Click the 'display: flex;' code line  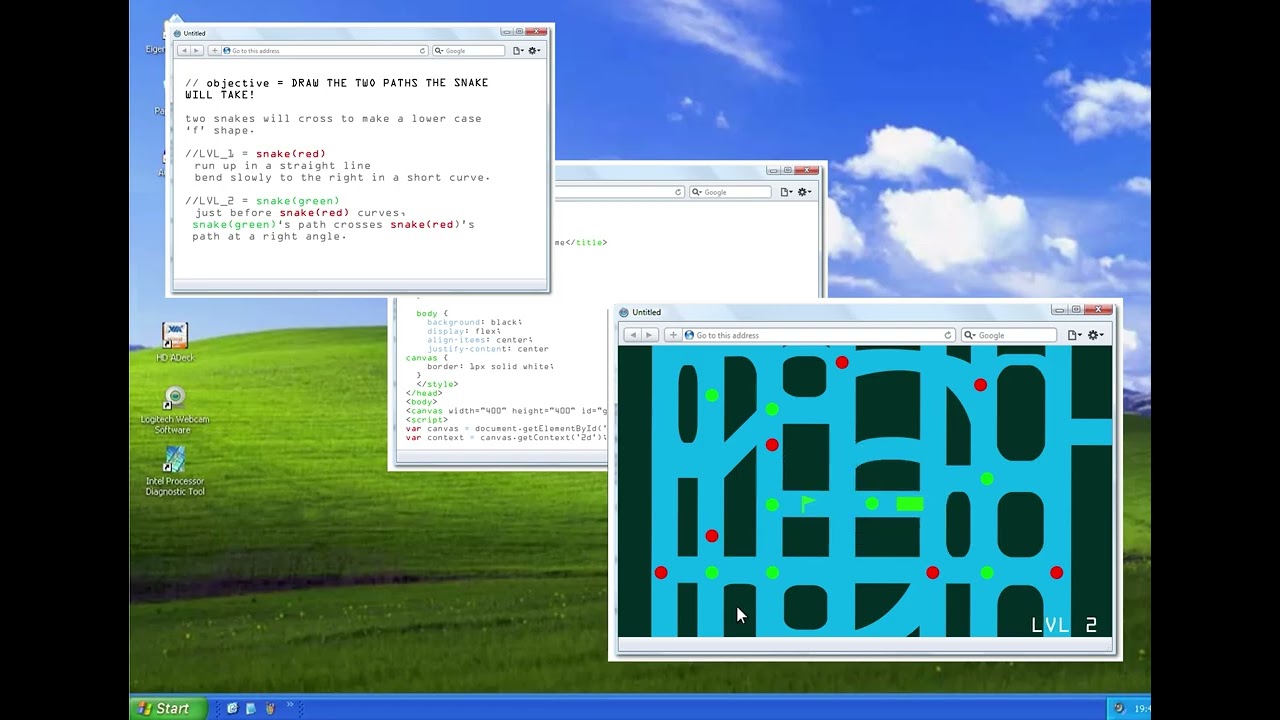[x=464, y=331]
